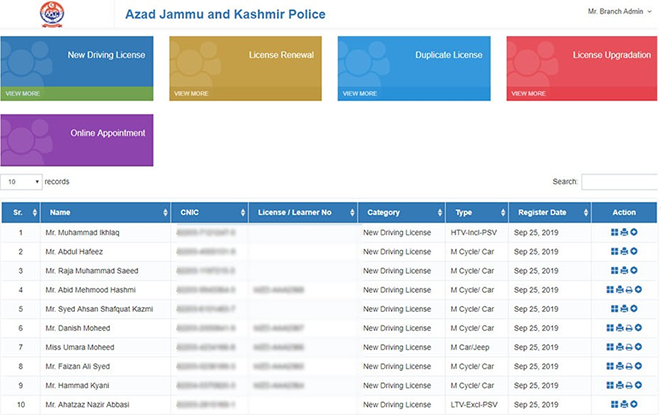Sort by License / Learner No column
The image size is (661, 415).
pyautogui.click(x=303, y=213)
